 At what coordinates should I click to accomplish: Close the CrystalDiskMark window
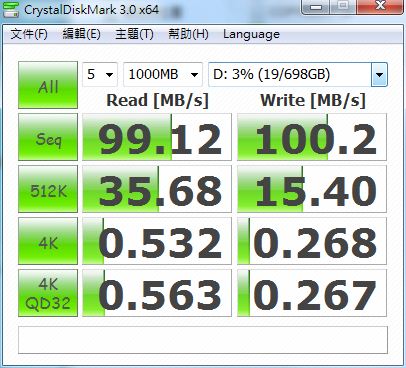click(x=380, y=7)
